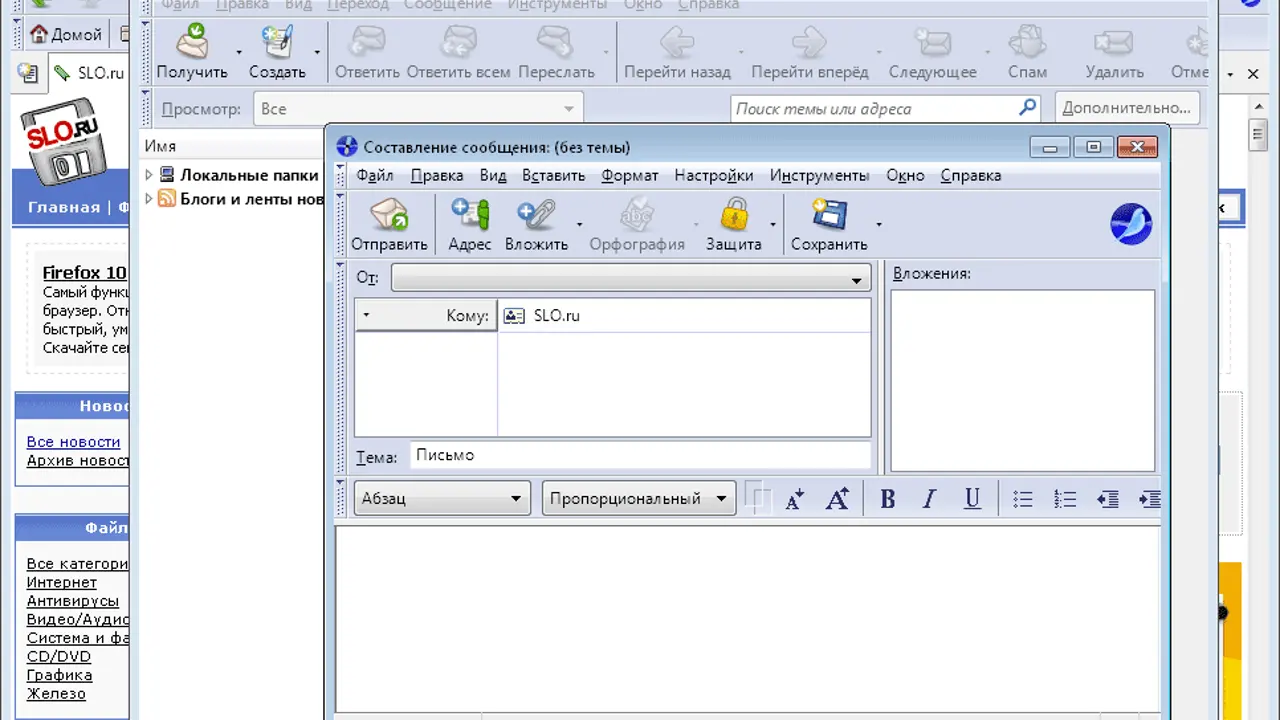1280x720 pixels.
Task: Increase font size in formatting toolbar
Action: coord(837,499)
